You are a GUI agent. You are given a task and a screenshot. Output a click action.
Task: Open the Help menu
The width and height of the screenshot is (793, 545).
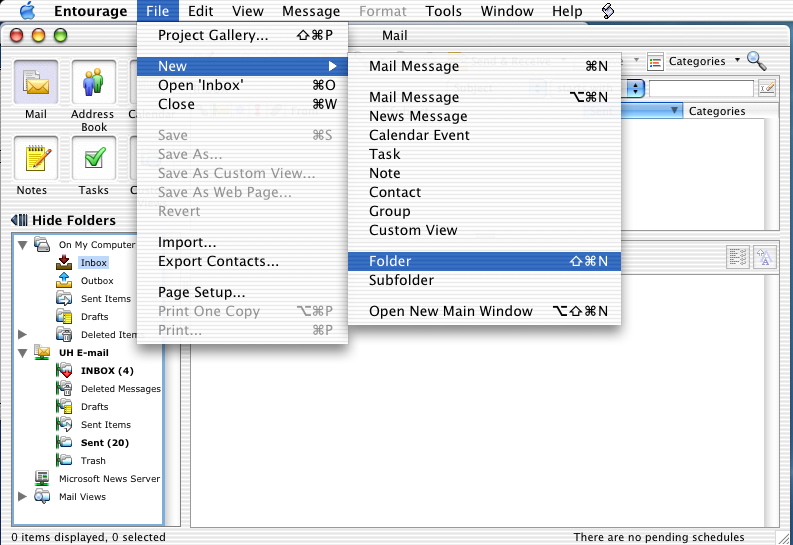[567, 11]
